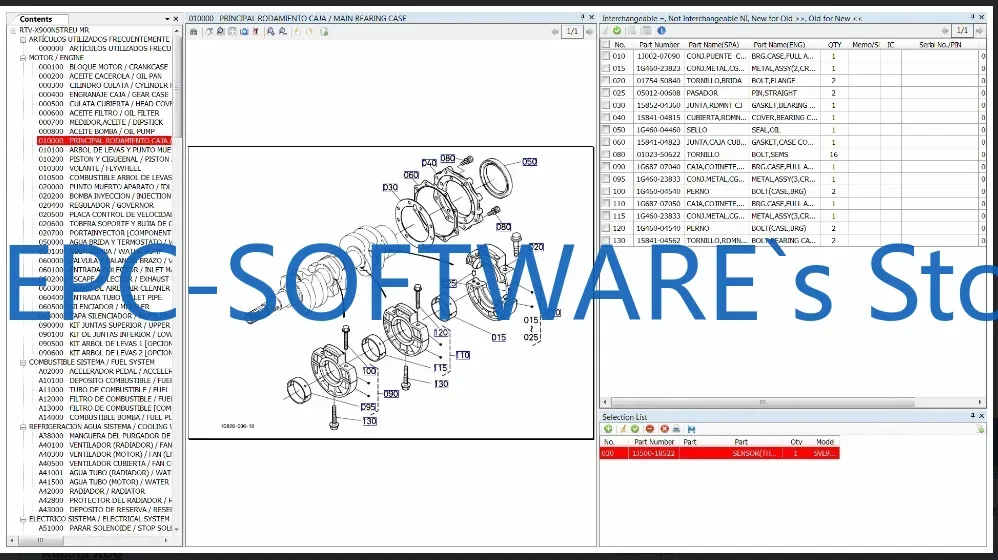This screenshot has height=560, width=998.
Task: Sort by Part Number column in parts list
Action: click(659, 45)
